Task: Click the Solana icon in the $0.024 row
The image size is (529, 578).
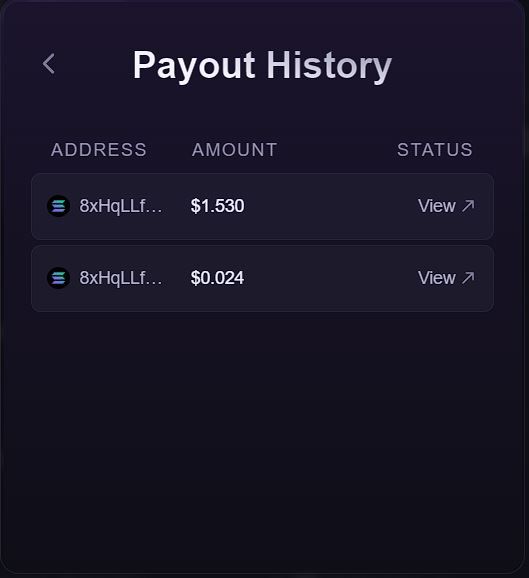Action: (59, 278)
